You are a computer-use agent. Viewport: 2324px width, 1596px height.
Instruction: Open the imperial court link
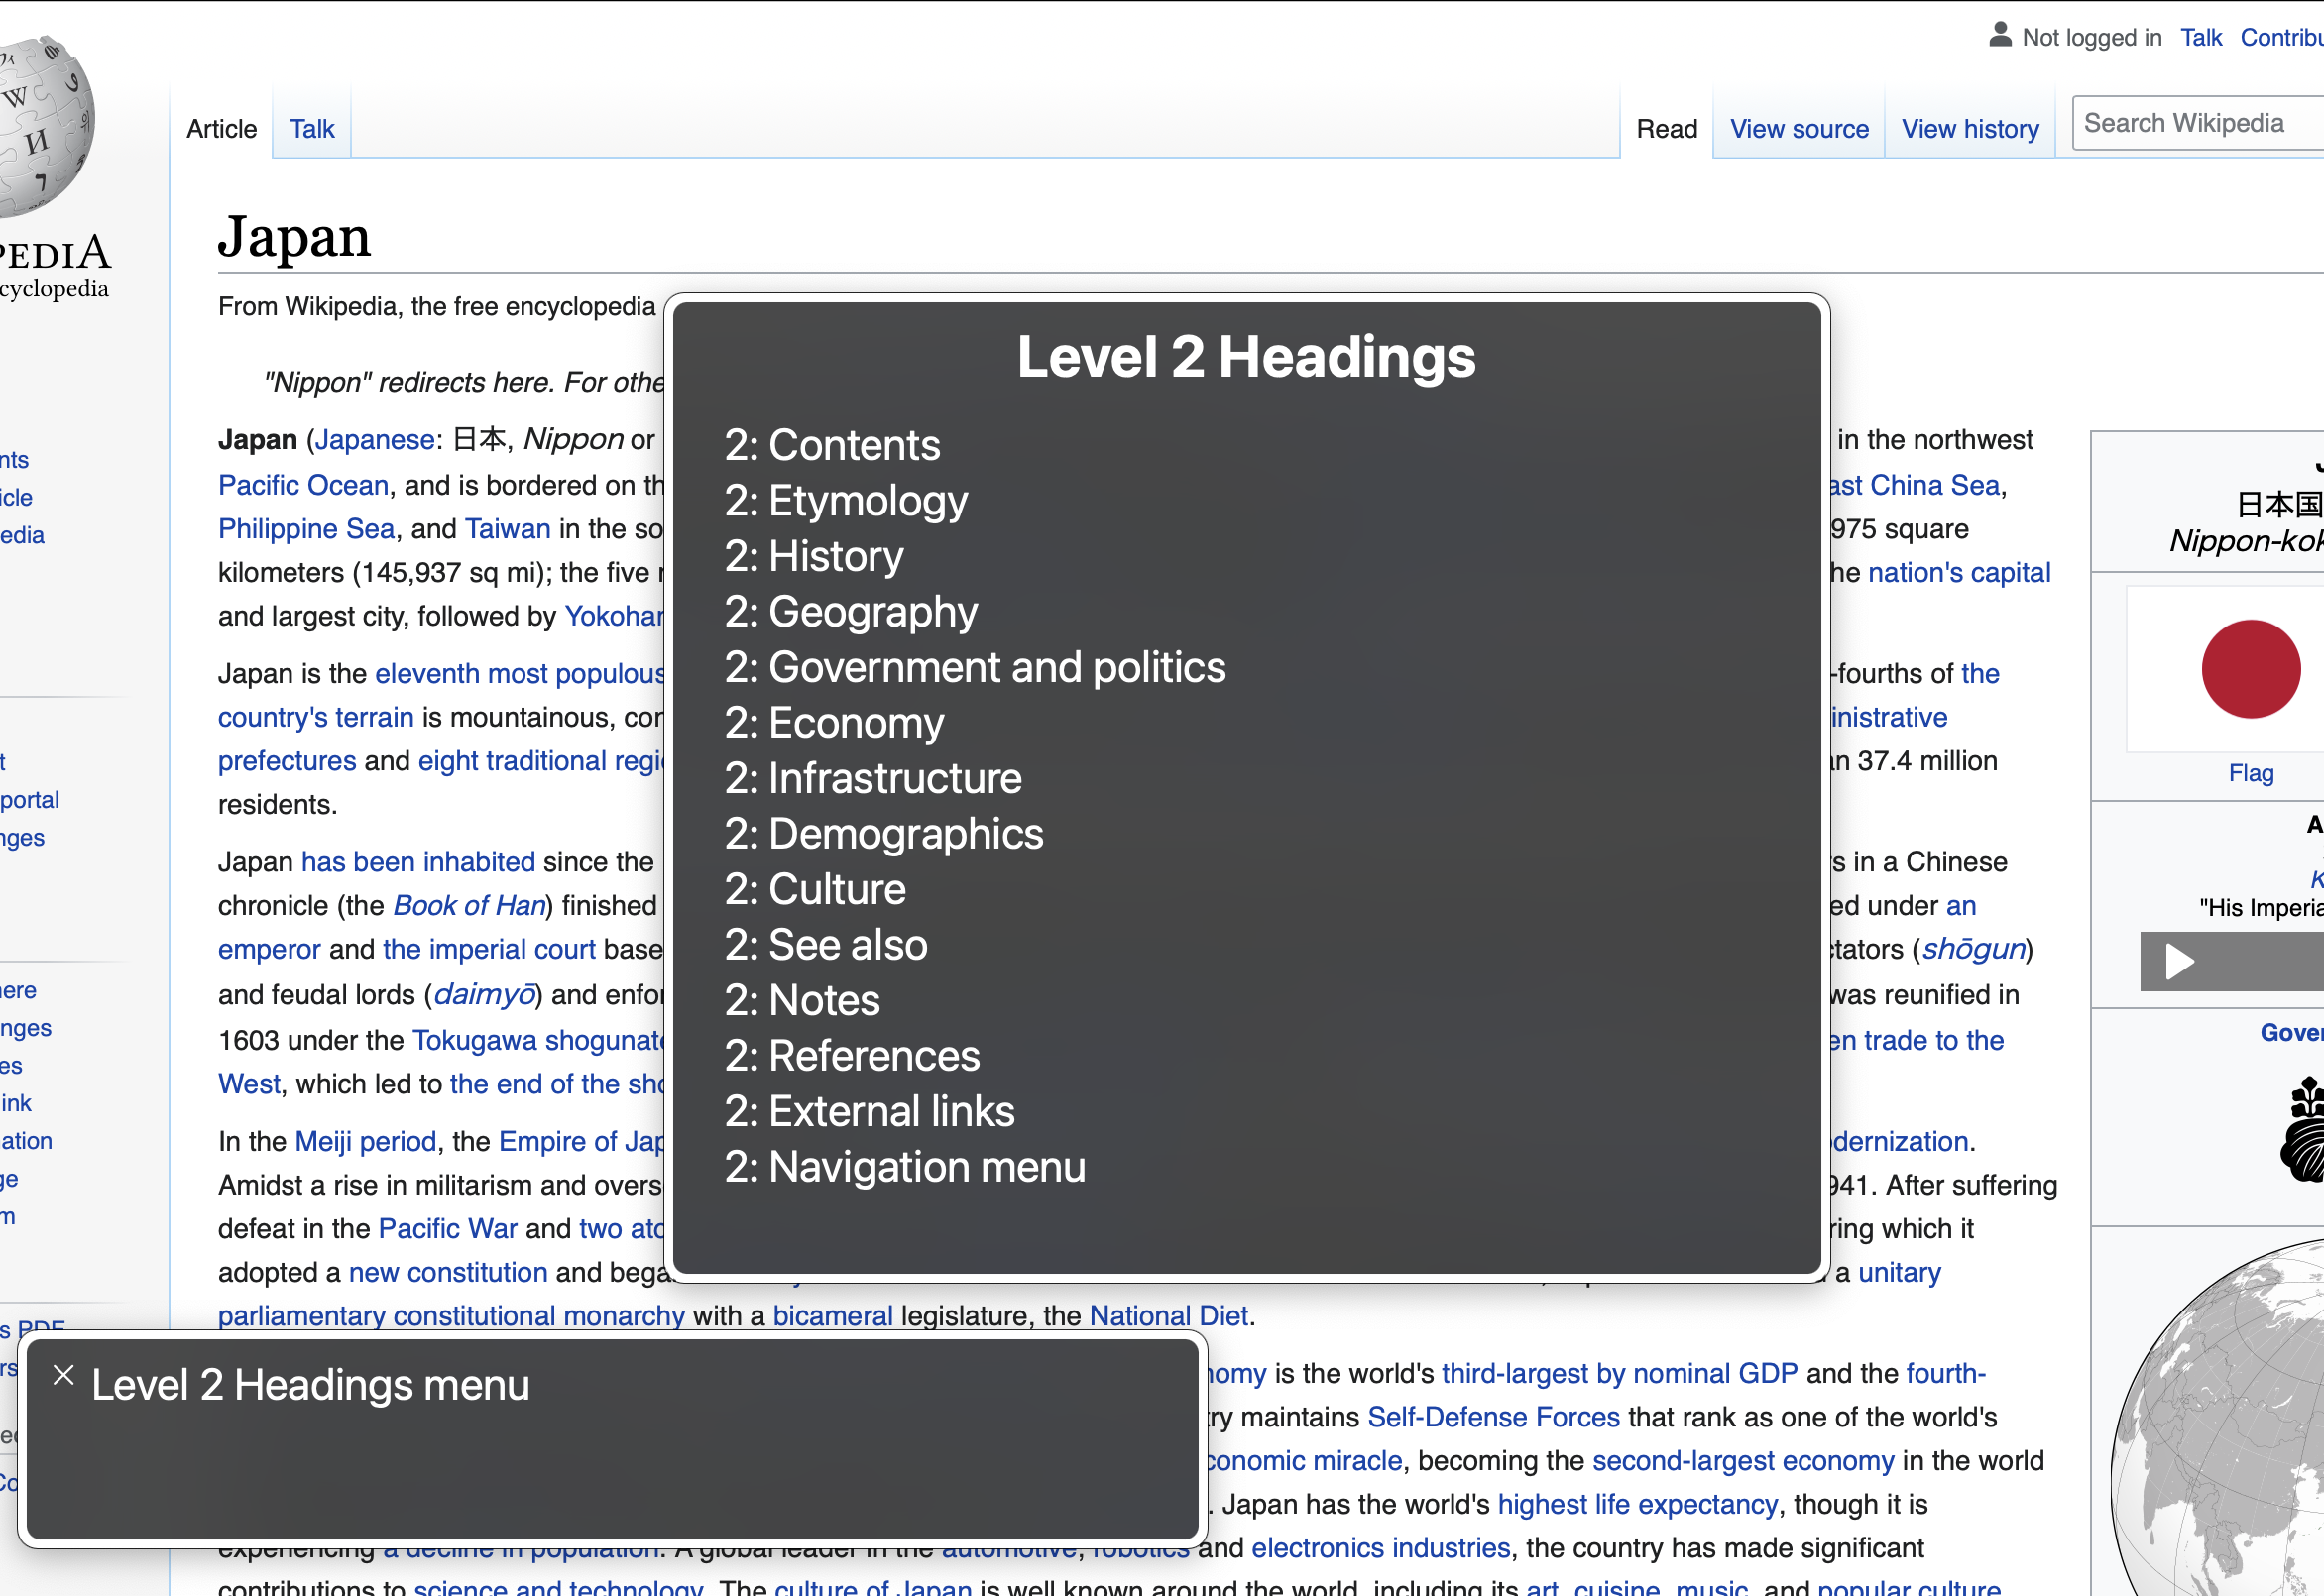coord(489,949)
